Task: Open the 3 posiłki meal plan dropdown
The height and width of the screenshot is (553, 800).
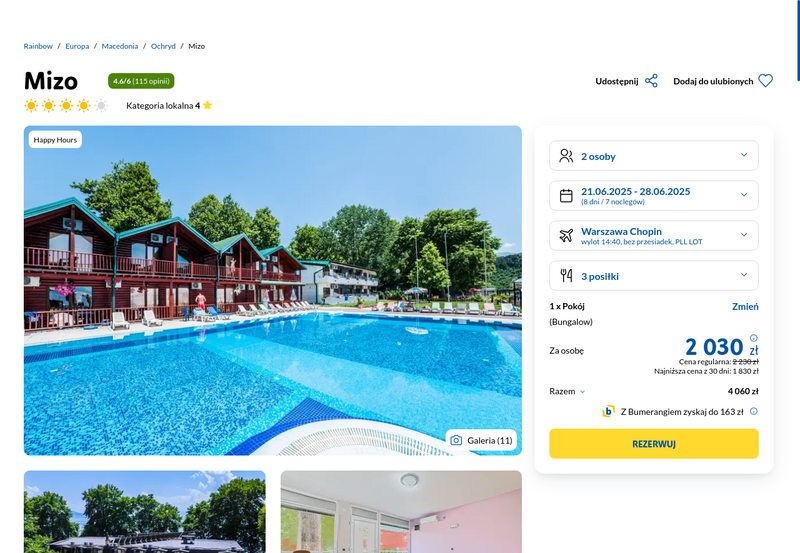Action: click(654, 275)
